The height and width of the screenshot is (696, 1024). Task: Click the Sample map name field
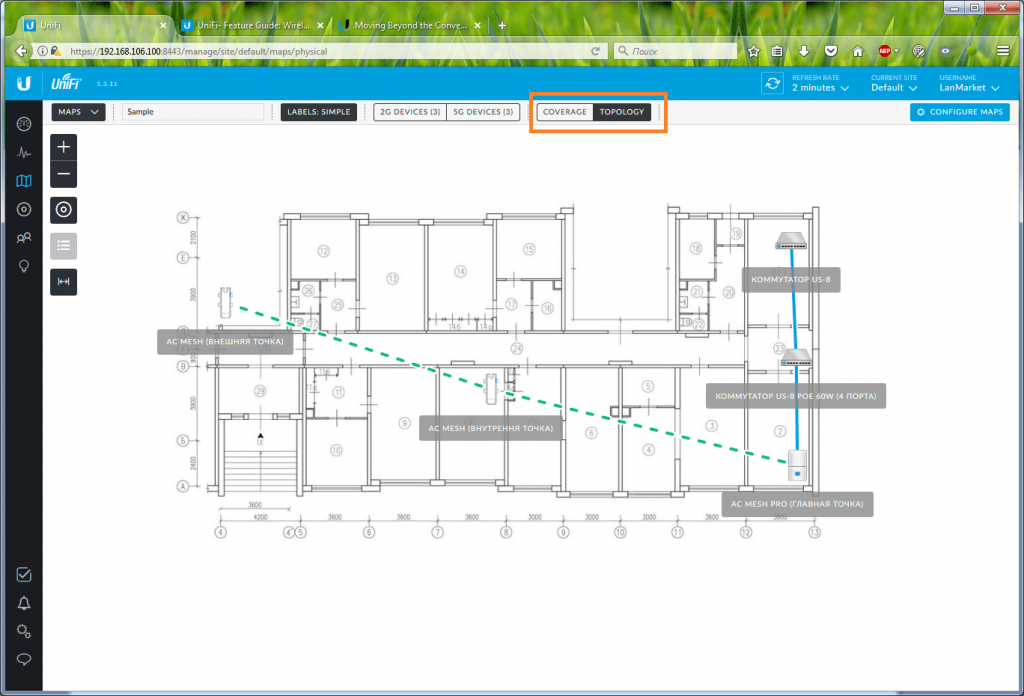pos(192,112)
